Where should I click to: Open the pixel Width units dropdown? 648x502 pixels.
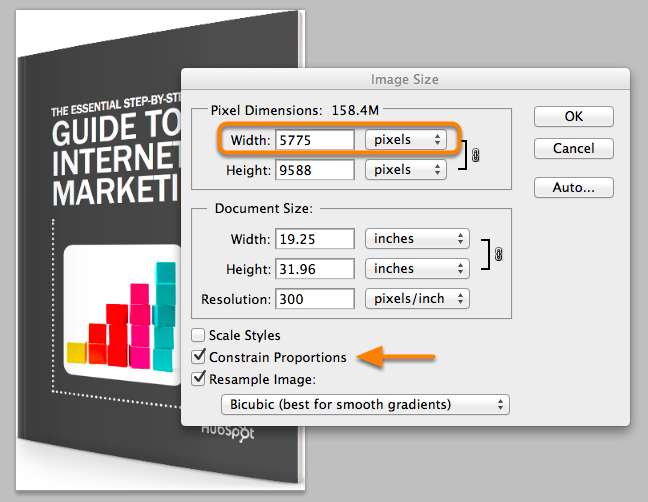tap(405, 141)
